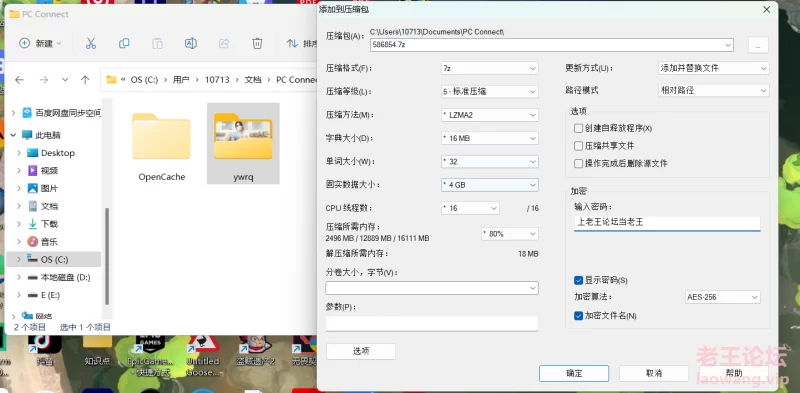Image resolution: width=800 pixels, height=393 pixels.
Task: Click the password input field
Action: tap(667, 223)
